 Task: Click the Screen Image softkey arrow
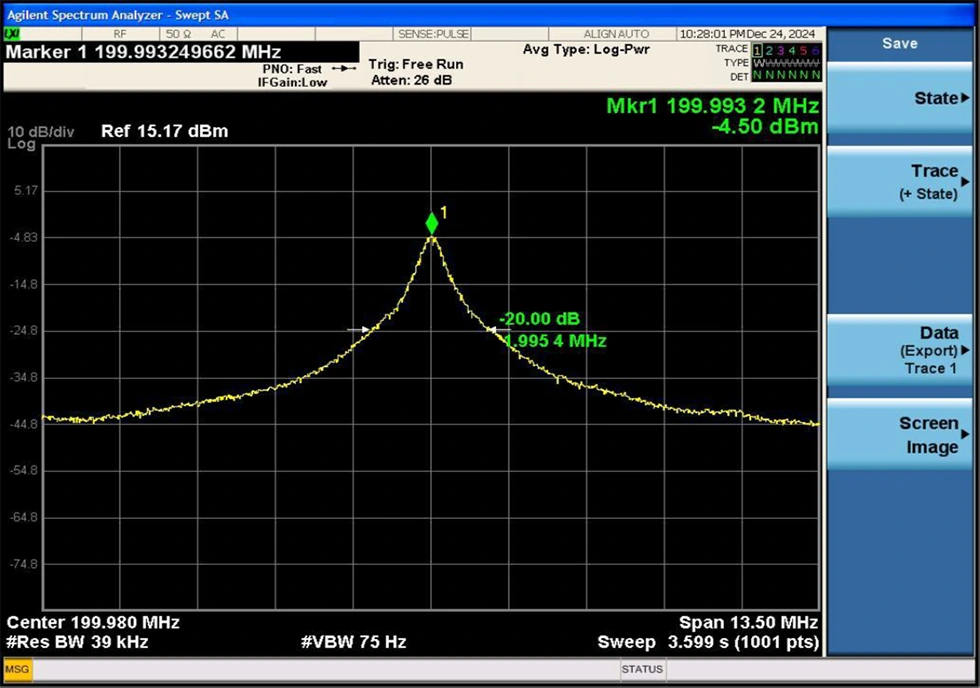coord(966,434)
